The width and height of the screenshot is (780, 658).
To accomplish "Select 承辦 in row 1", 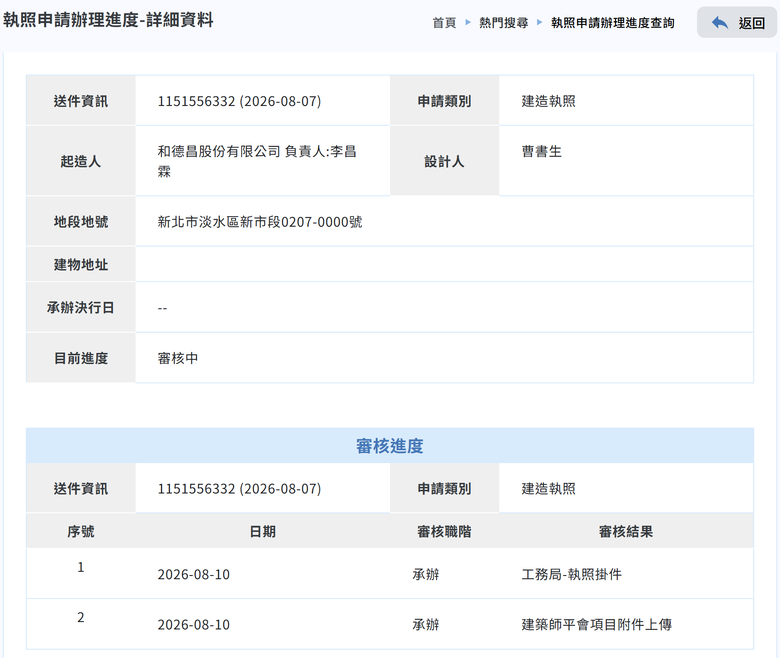I will (x=426, y=574).
